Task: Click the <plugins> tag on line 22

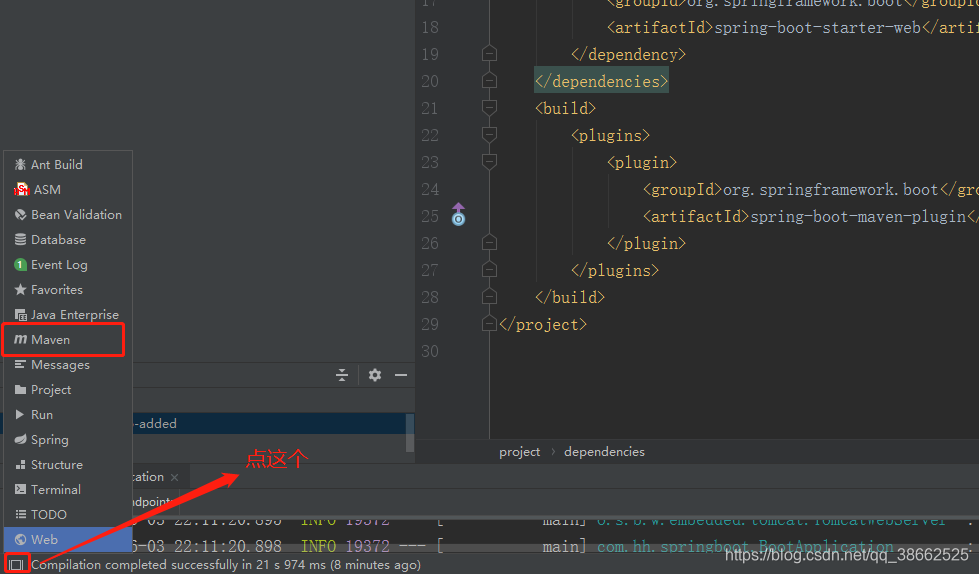Action: (x=611, y=136)
